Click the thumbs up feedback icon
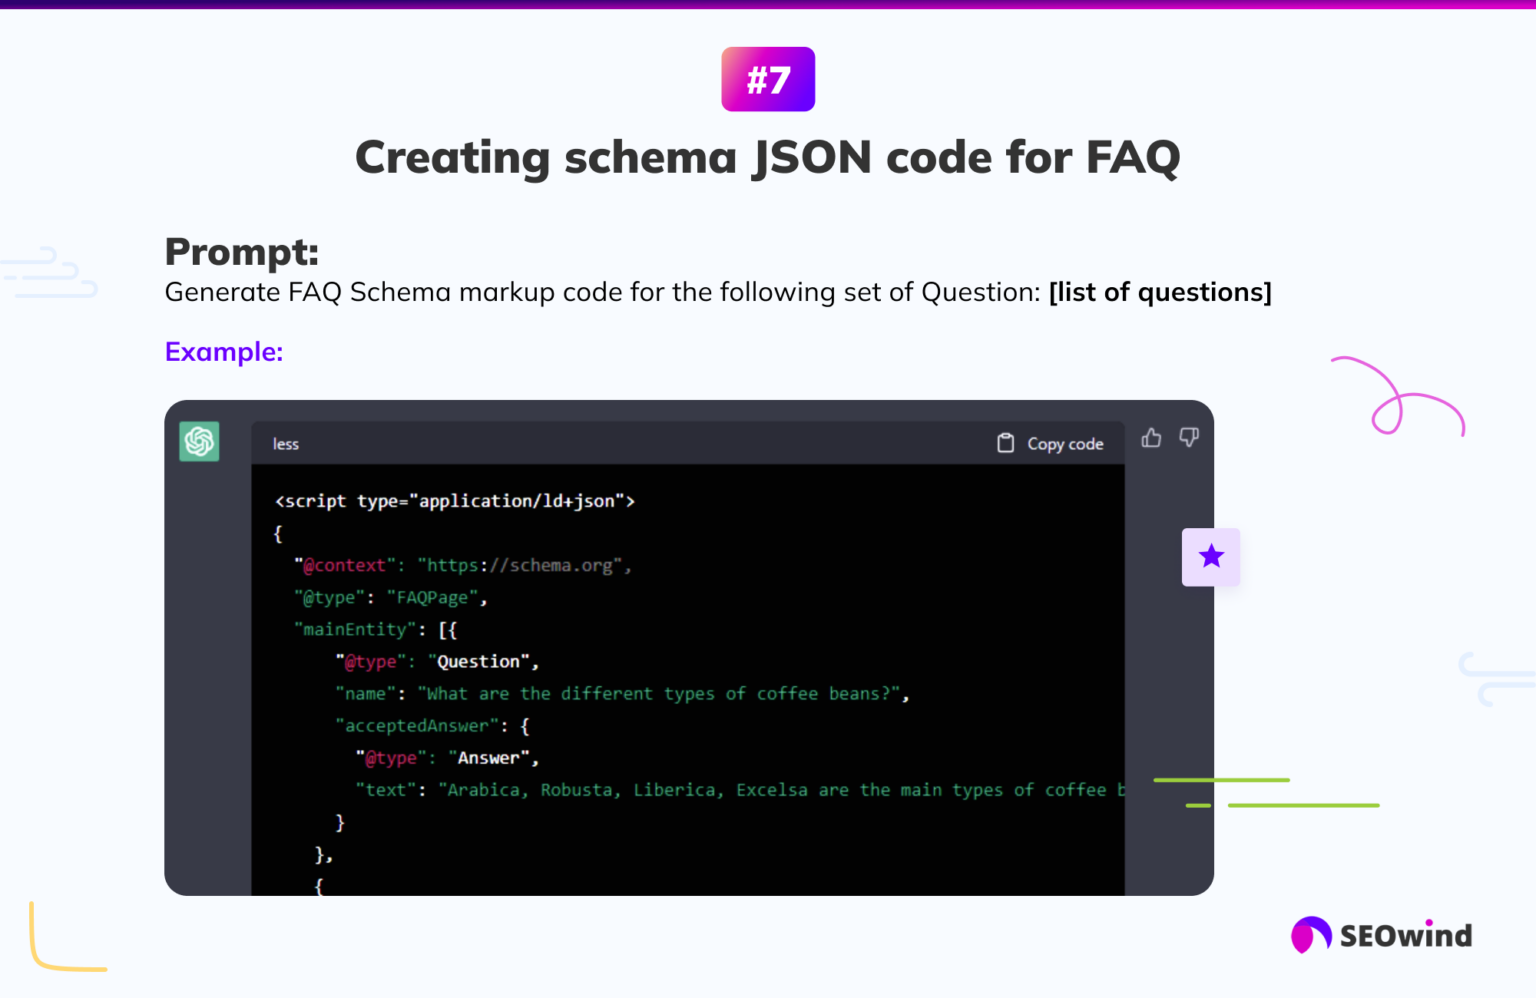Viewport: 1536px width, 998px height. (x=1151, y=438)
